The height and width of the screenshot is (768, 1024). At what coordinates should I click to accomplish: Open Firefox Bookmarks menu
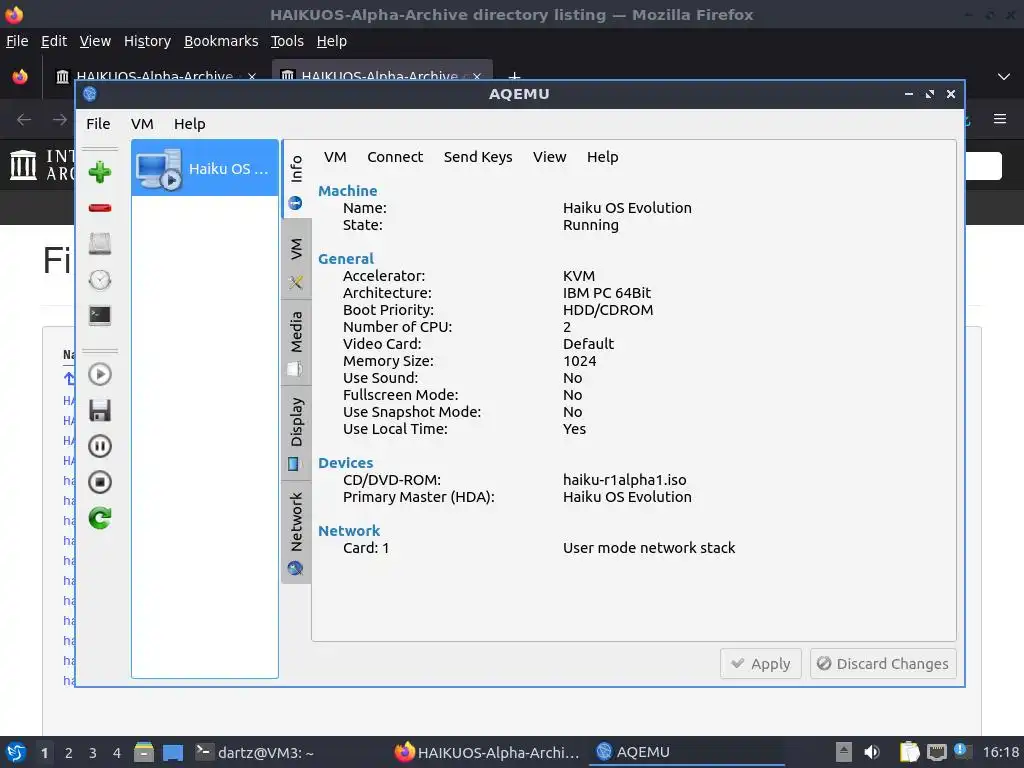(221, 41)
